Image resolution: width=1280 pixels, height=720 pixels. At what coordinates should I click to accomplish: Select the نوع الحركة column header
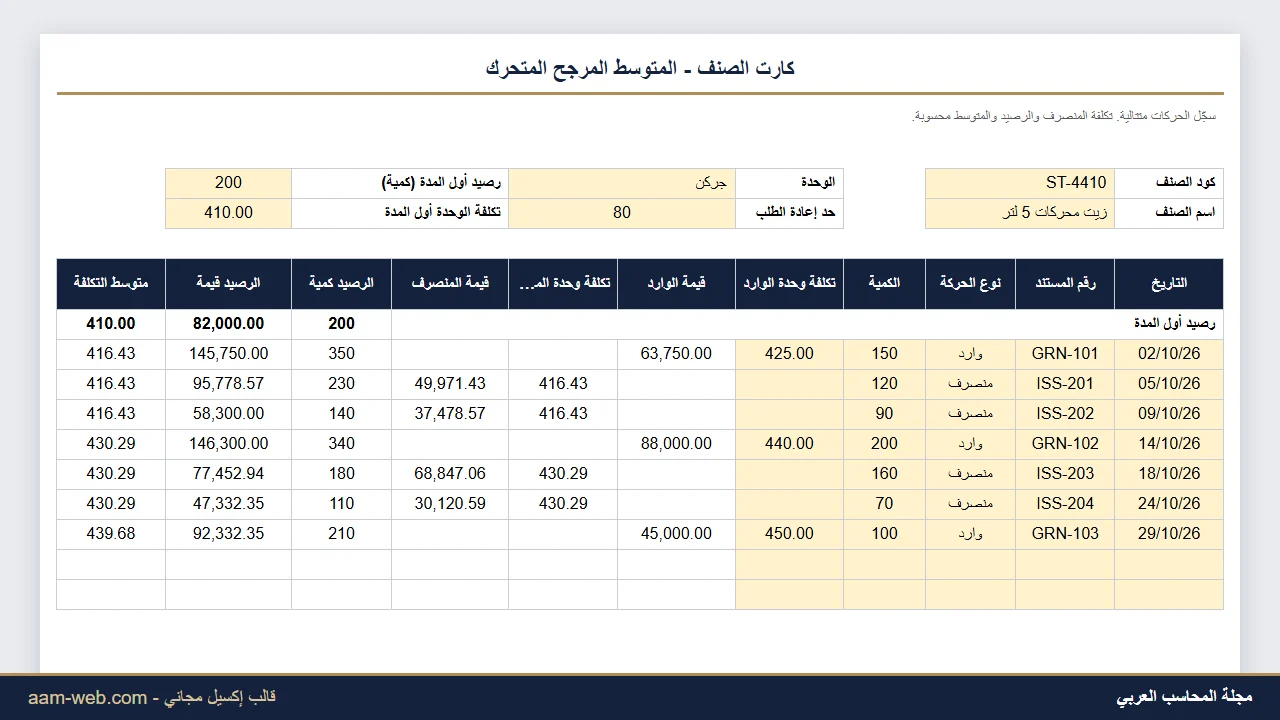click(x=970, y=284)
